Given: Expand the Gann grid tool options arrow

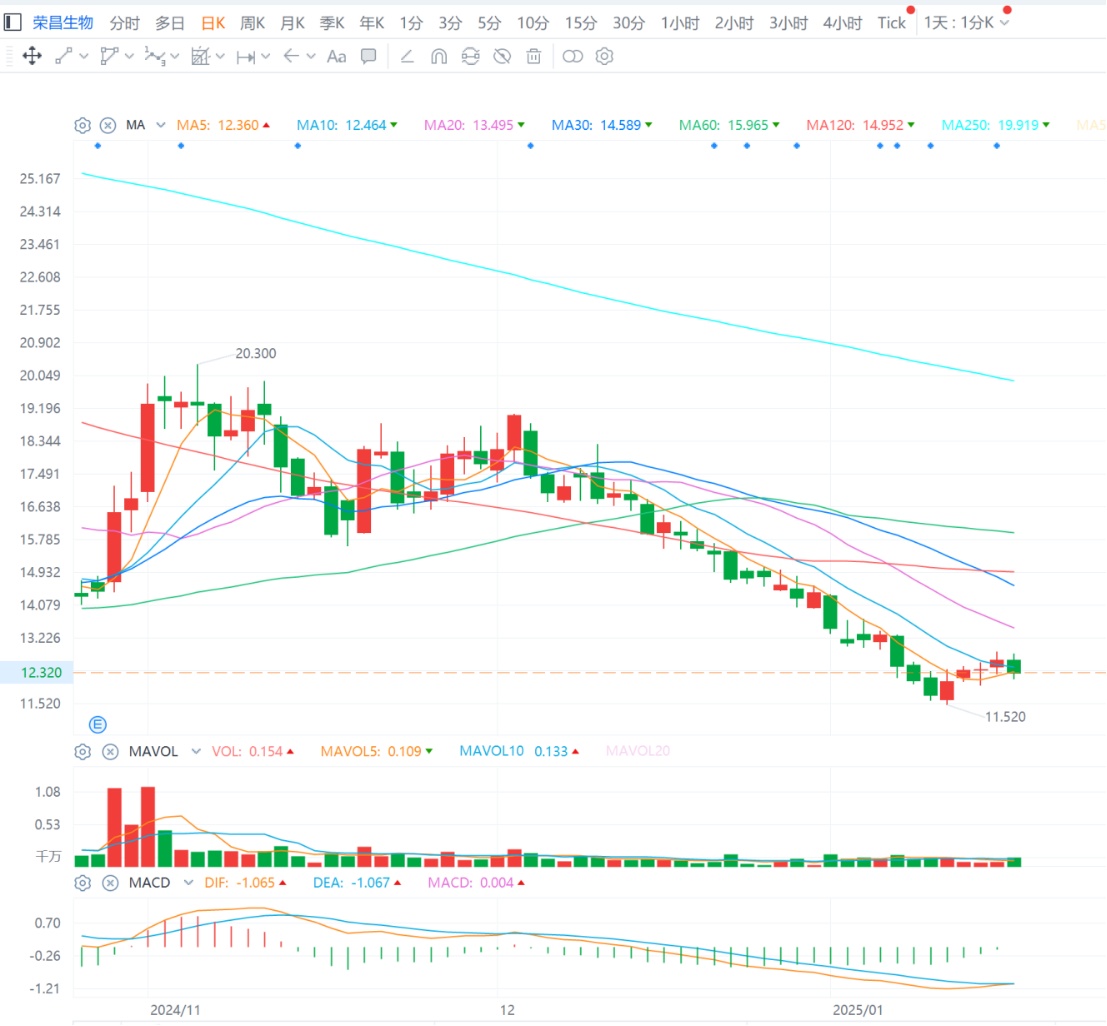Looking at the screenshot, I should pos(220,56).
